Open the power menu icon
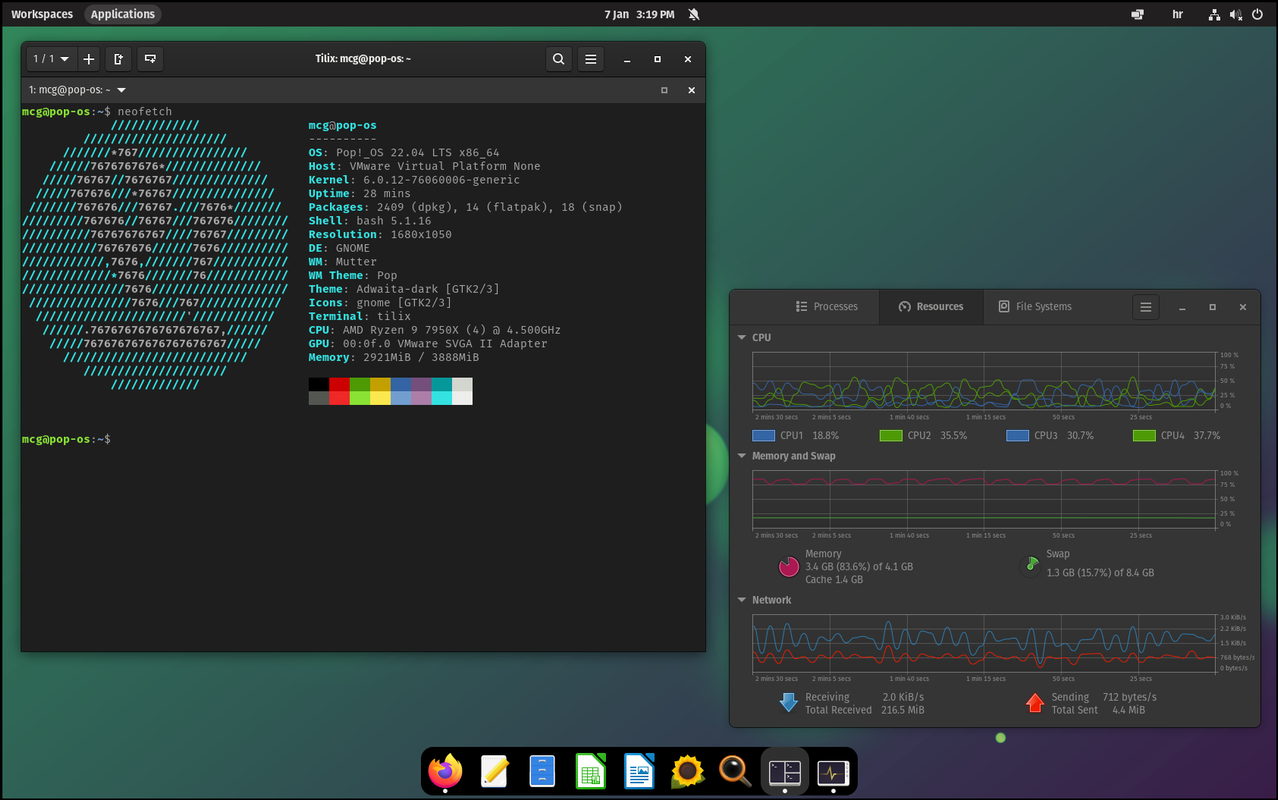 [1258, 14]
